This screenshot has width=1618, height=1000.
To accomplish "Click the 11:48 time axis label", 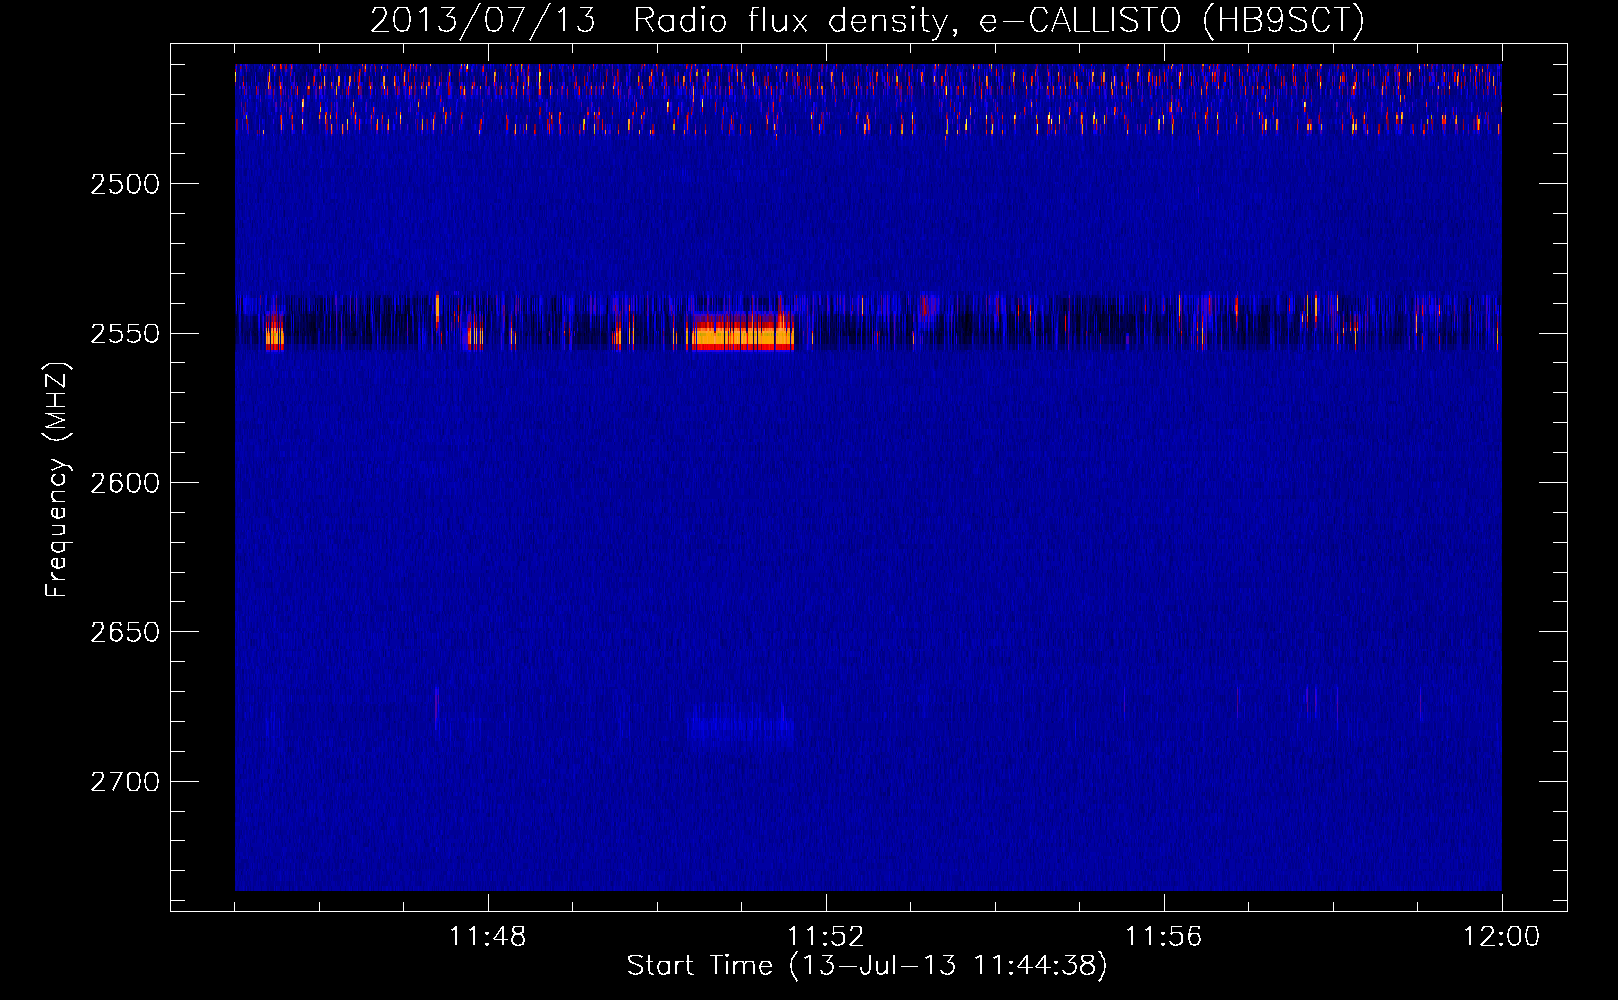I will coord(487,937).
